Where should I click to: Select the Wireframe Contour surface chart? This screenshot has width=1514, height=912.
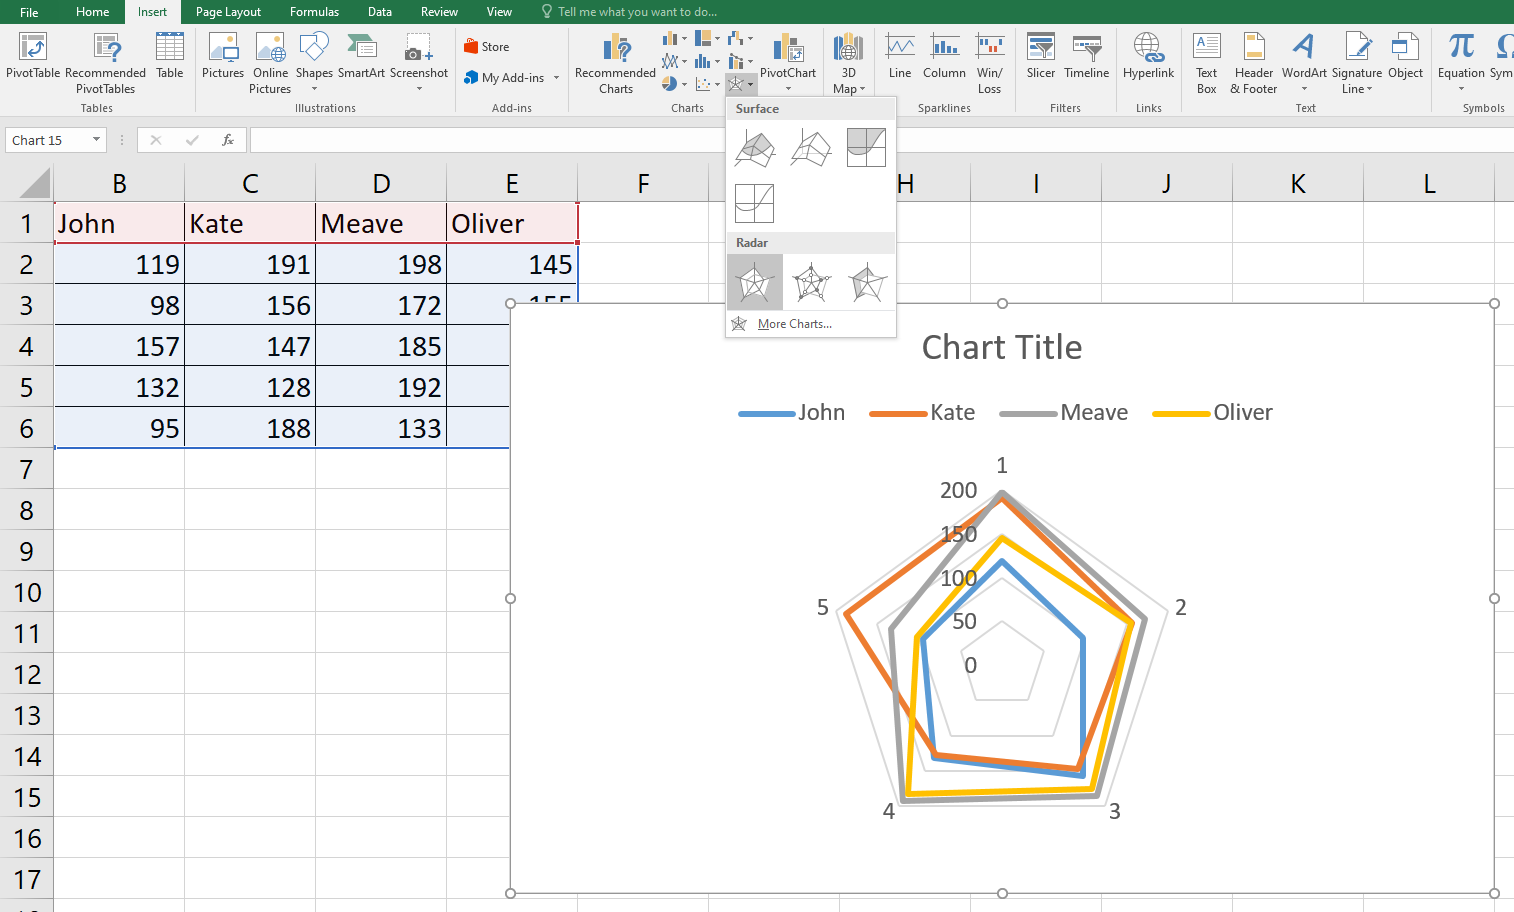coord(755,203)
